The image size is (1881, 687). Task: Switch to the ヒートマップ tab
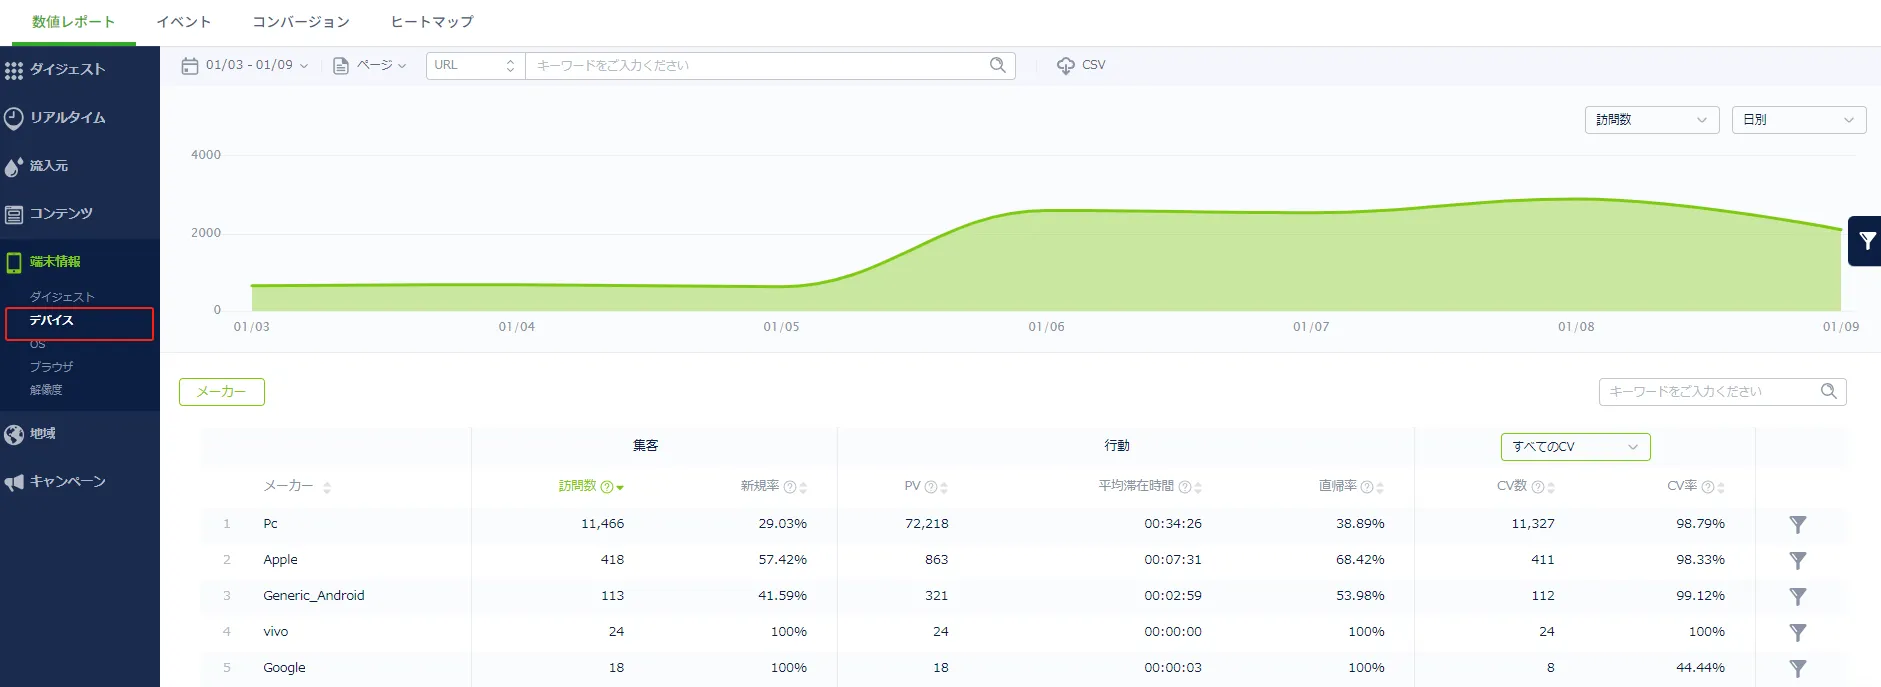tap(432, 22)
